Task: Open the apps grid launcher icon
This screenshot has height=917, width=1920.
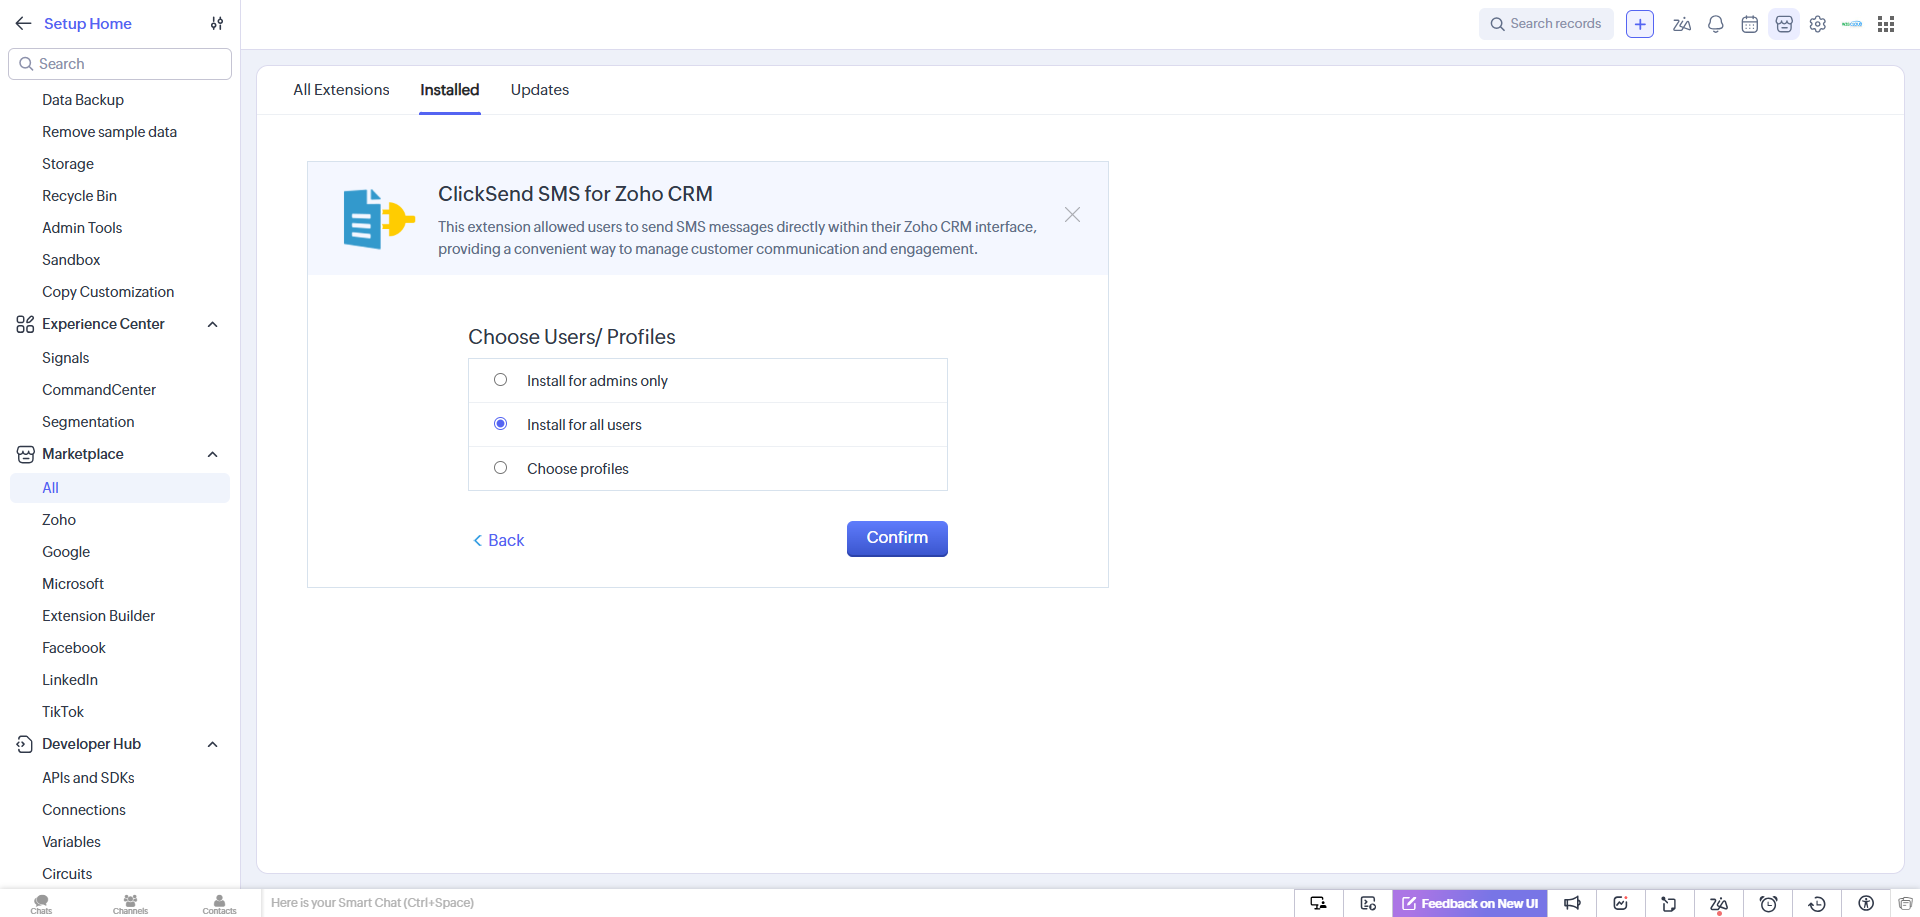Action: click(x=1885, y=24)
